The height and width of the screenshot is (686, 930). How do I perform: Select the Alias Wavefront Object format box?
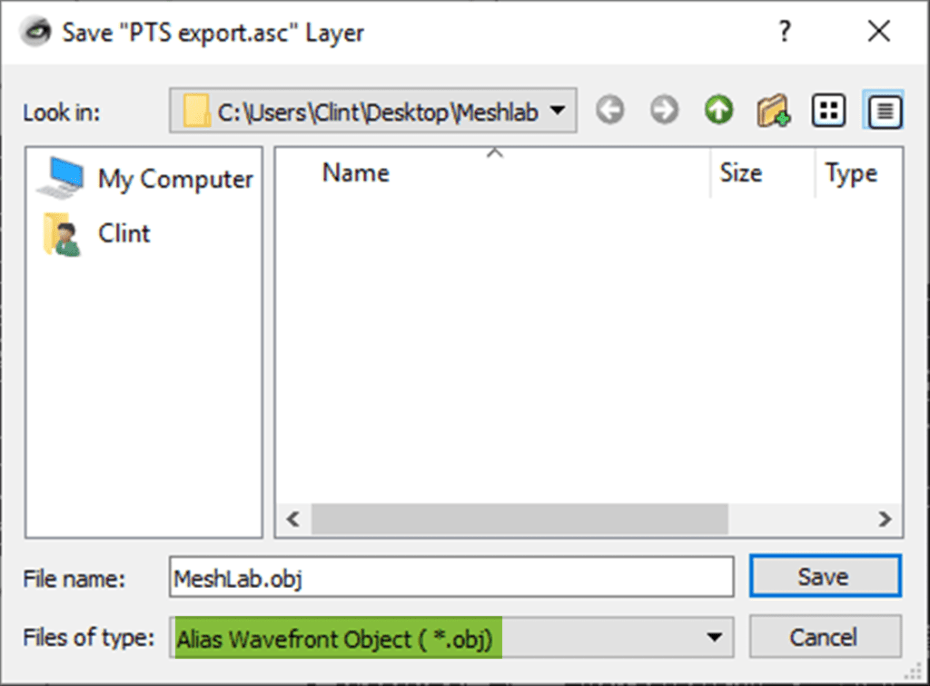[x=335, y=637]
